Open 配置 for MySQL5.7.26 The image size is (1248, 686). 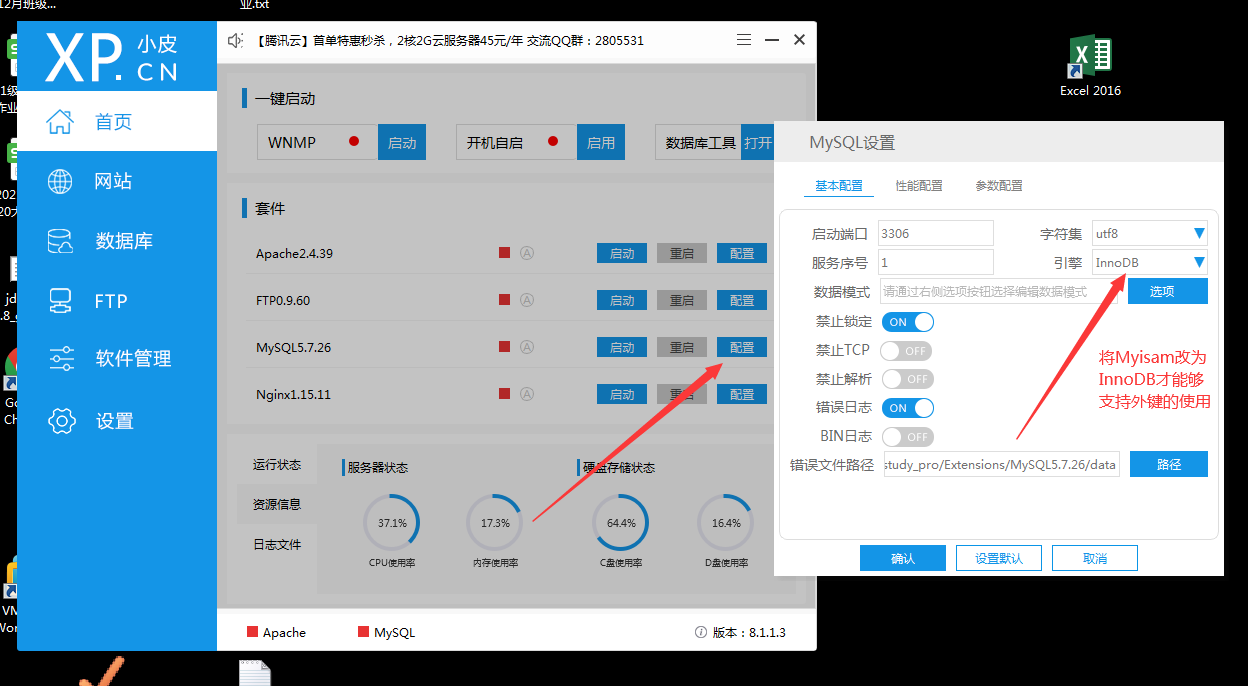[x=742, y=347]
